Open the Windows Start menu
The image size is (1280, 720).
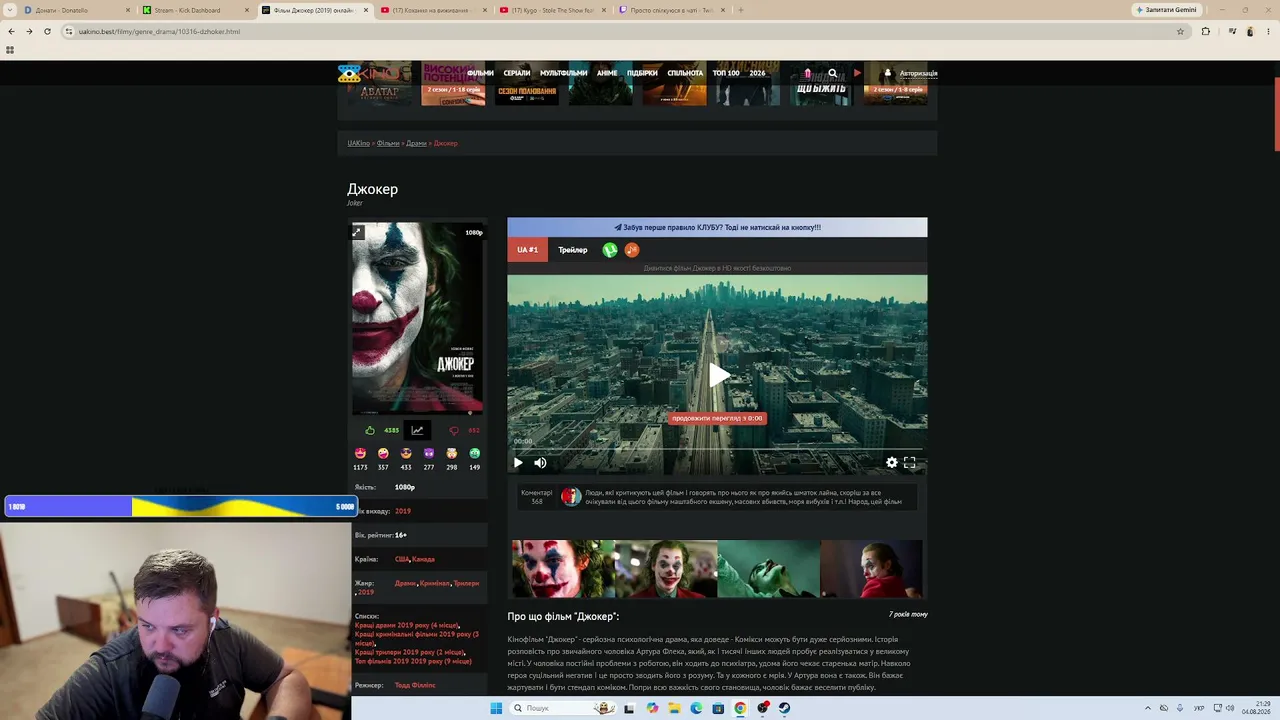[496, 708]
